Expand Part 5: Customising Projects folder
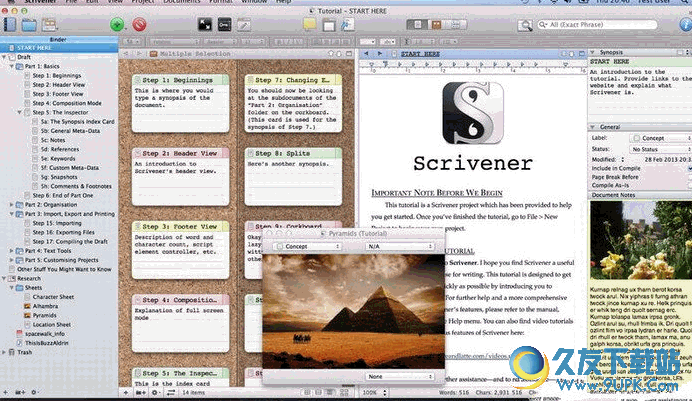 (11, 260)
